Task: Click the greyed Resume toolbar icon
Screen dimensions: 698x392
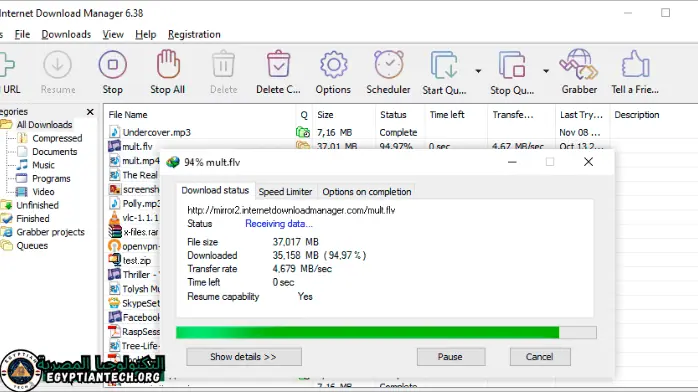Action: [57, 65]
